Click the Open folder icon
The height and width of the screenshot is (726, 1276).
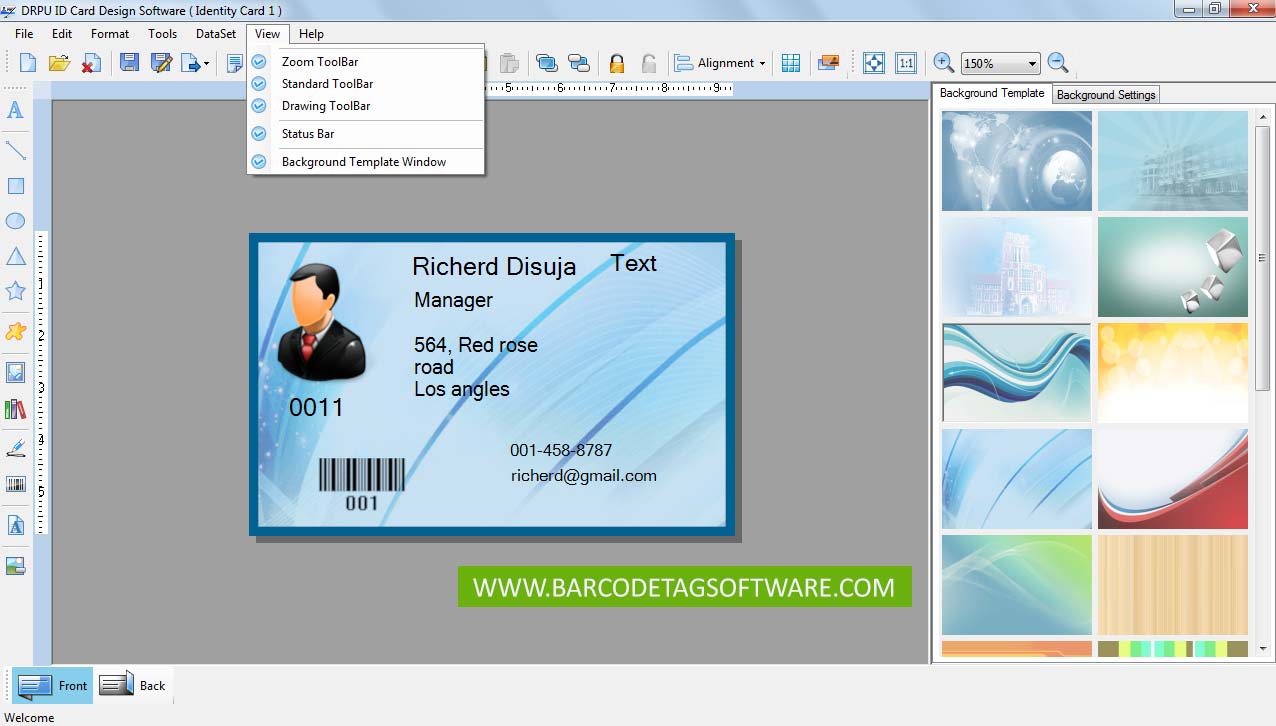59,63
